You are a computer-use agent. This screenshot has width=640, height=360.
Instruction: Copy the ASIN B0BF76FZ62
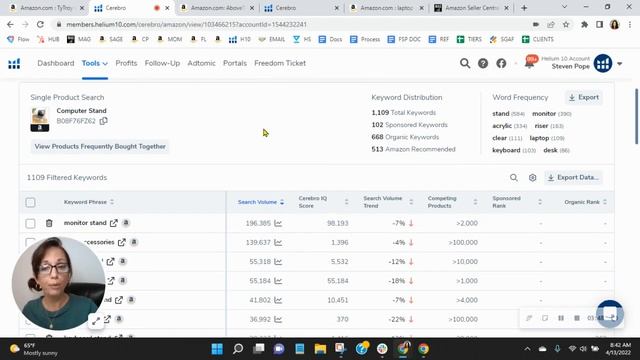104,121
